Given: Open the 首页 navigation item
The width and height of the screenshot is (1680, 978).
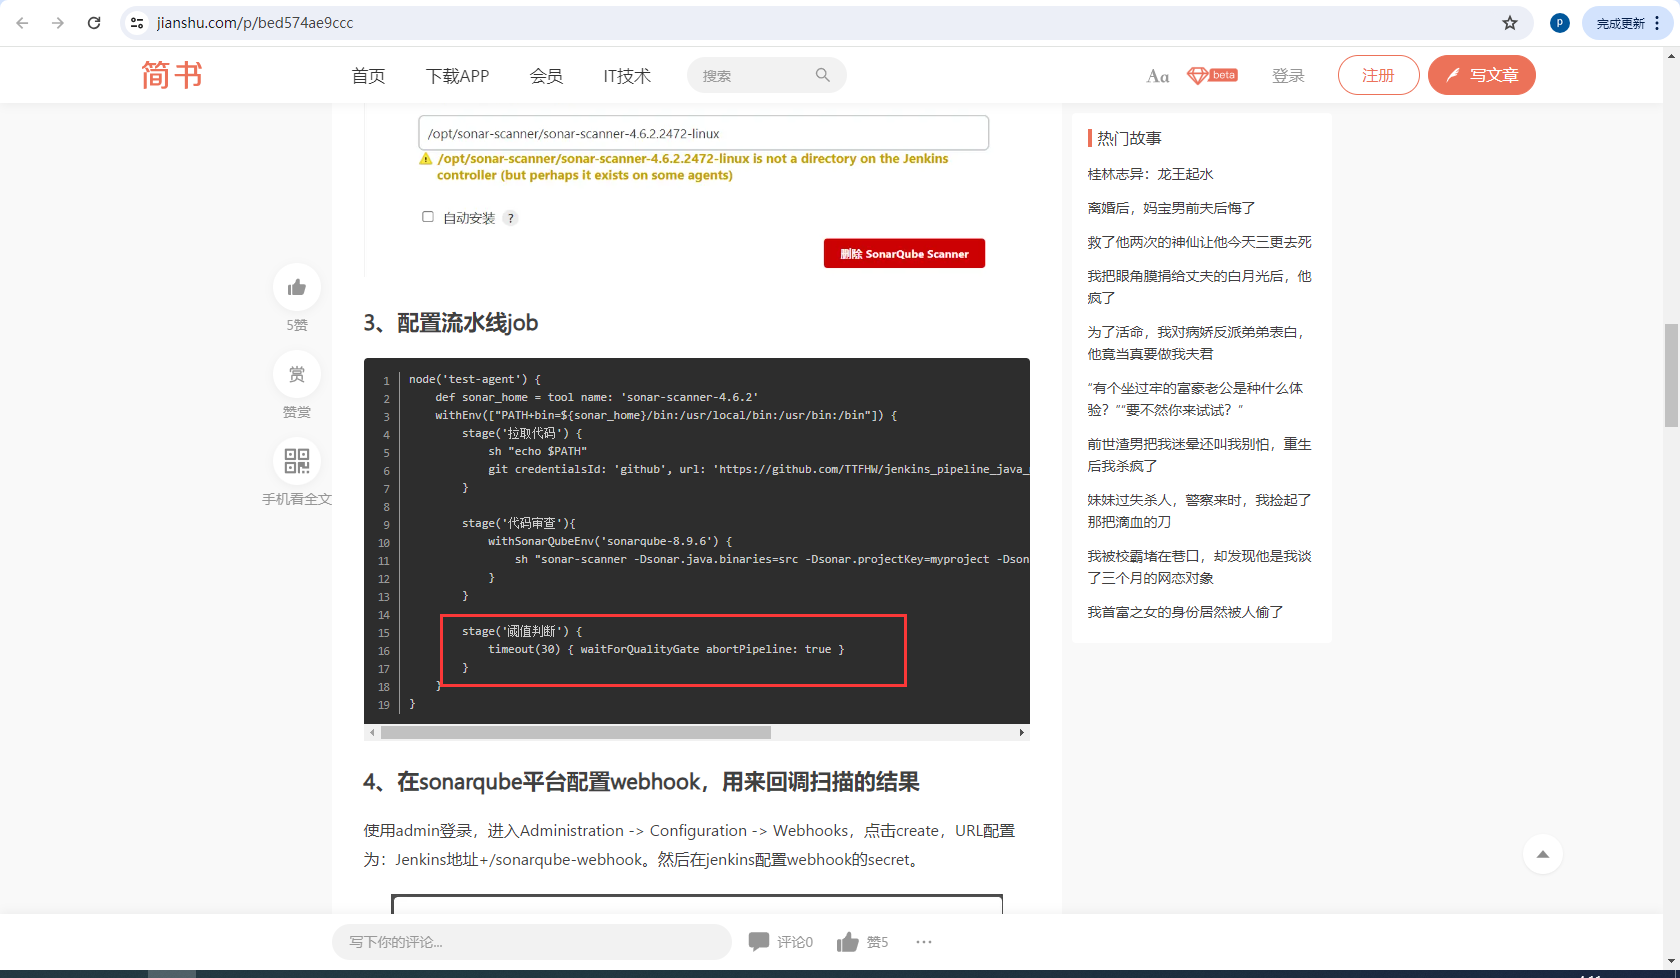Looking at the screenshot, I should pos(368,76).
